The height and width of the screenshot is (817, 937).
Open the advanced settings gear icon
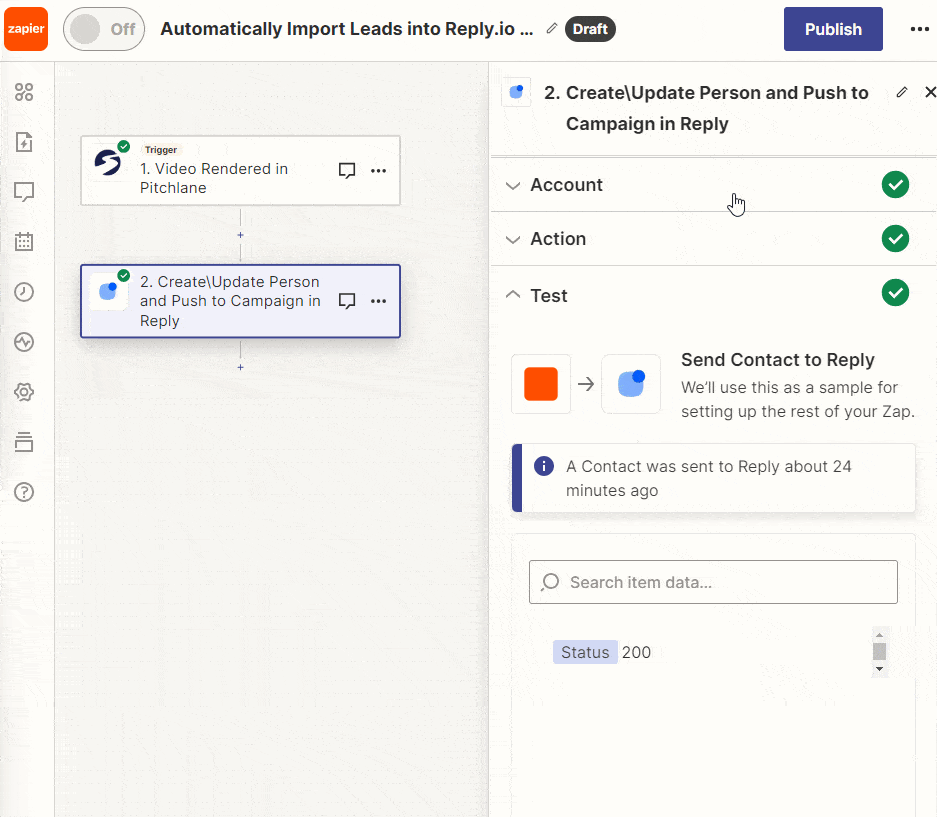24,392
